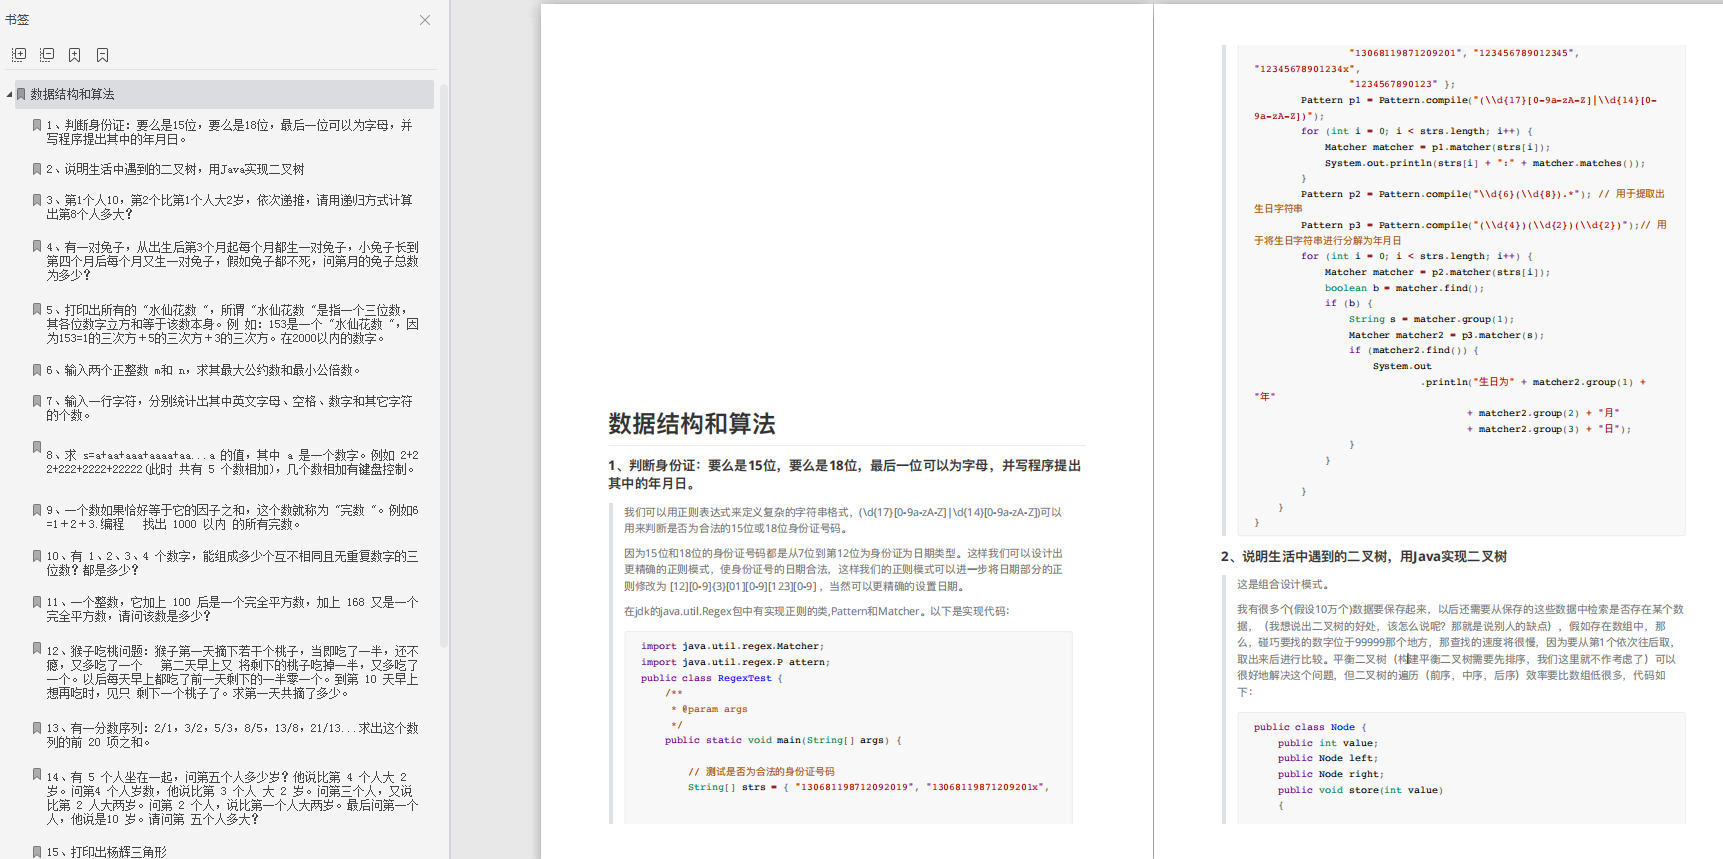Screen dimensions: 1723x859
Task: Click question 2 heading 说明生活中遇到的二叉树 in the document
Action: click(x=1364, y=557)
